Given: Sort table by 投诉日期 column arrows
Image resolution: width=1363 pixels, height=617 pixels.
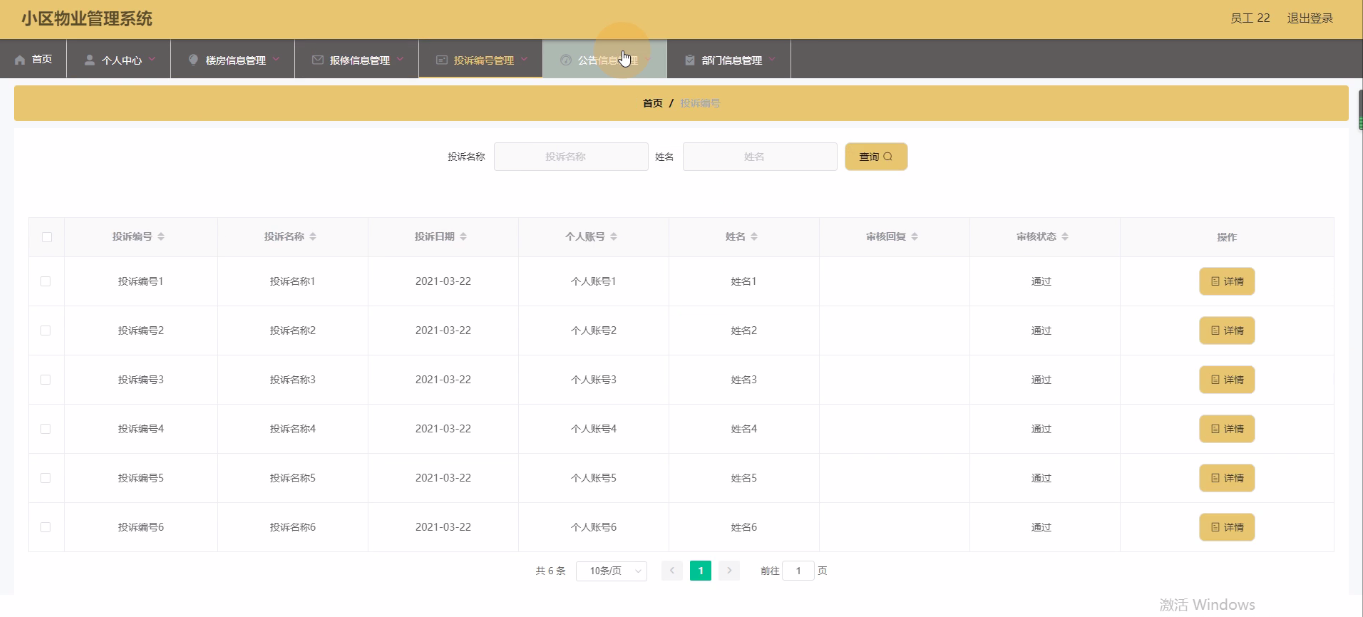Looking at the screenshot, I should (463, 237).
